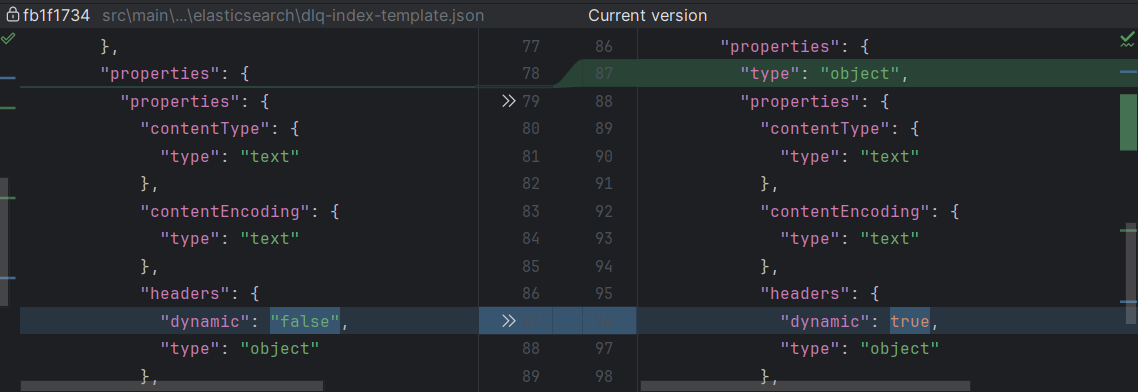Click "headers" key in the right pane
1138x392 pixels.
coord(805,293)
